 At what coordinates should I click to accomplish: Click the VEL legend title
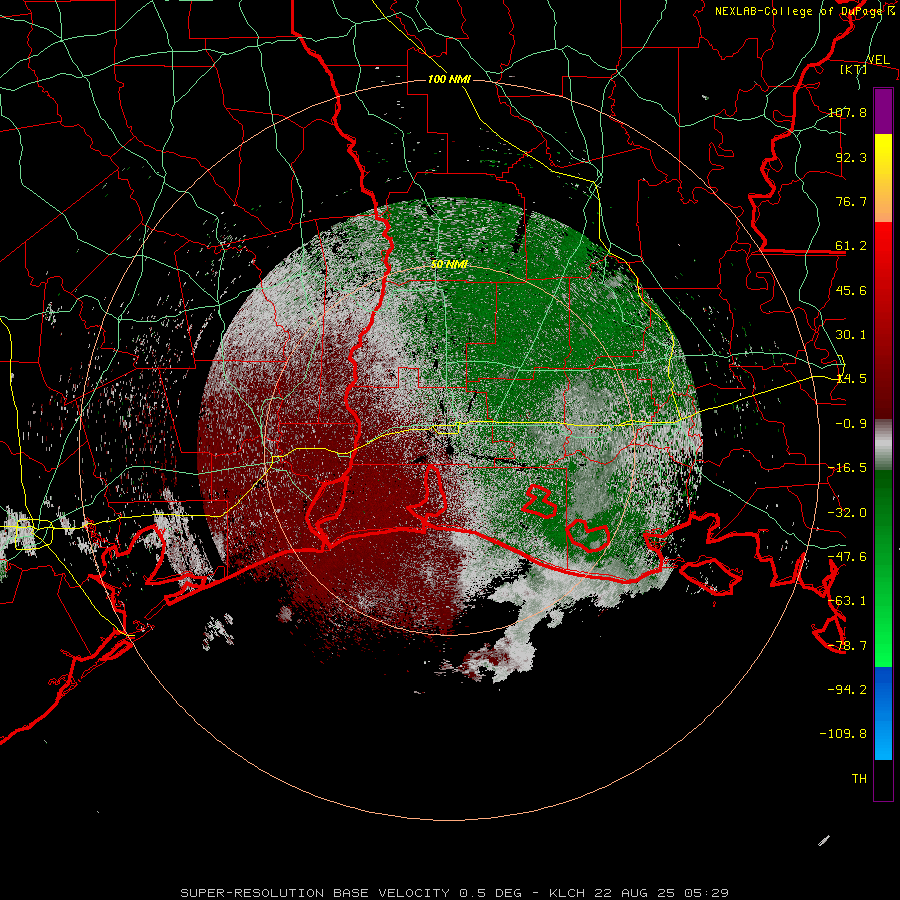coord(878,60)
